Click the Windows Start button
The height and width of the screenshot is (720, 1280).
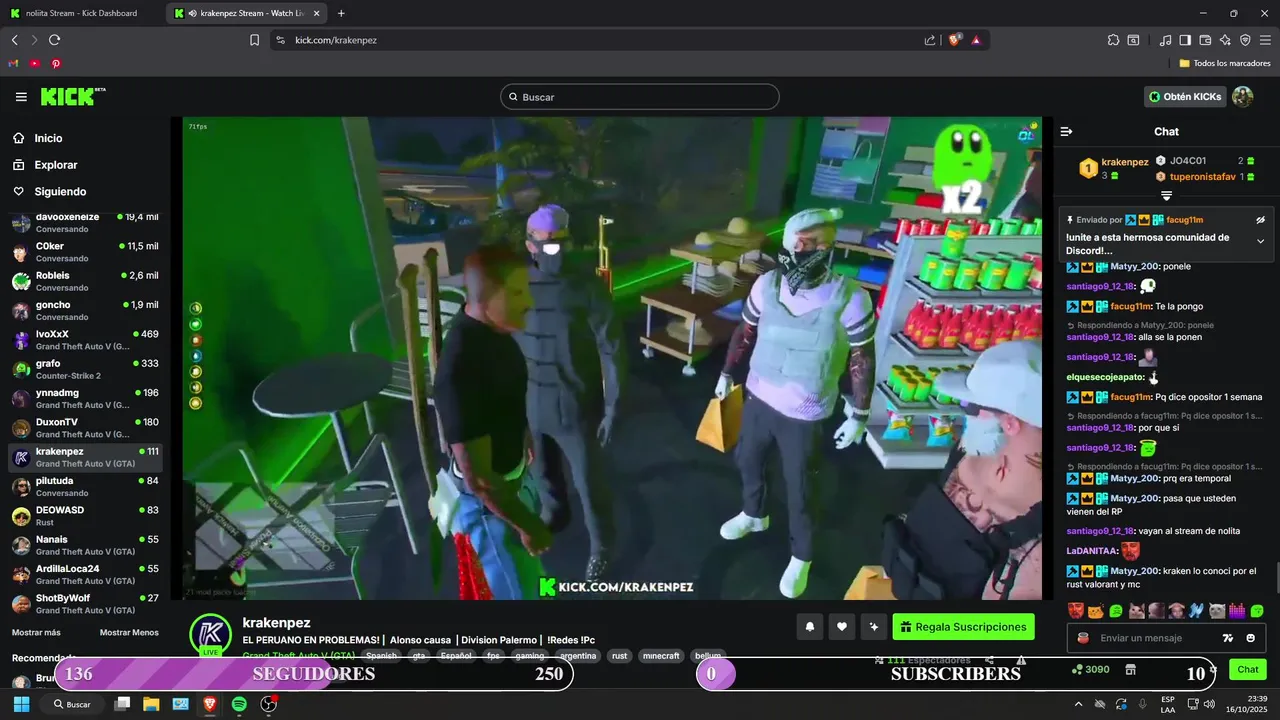[21, 704]
